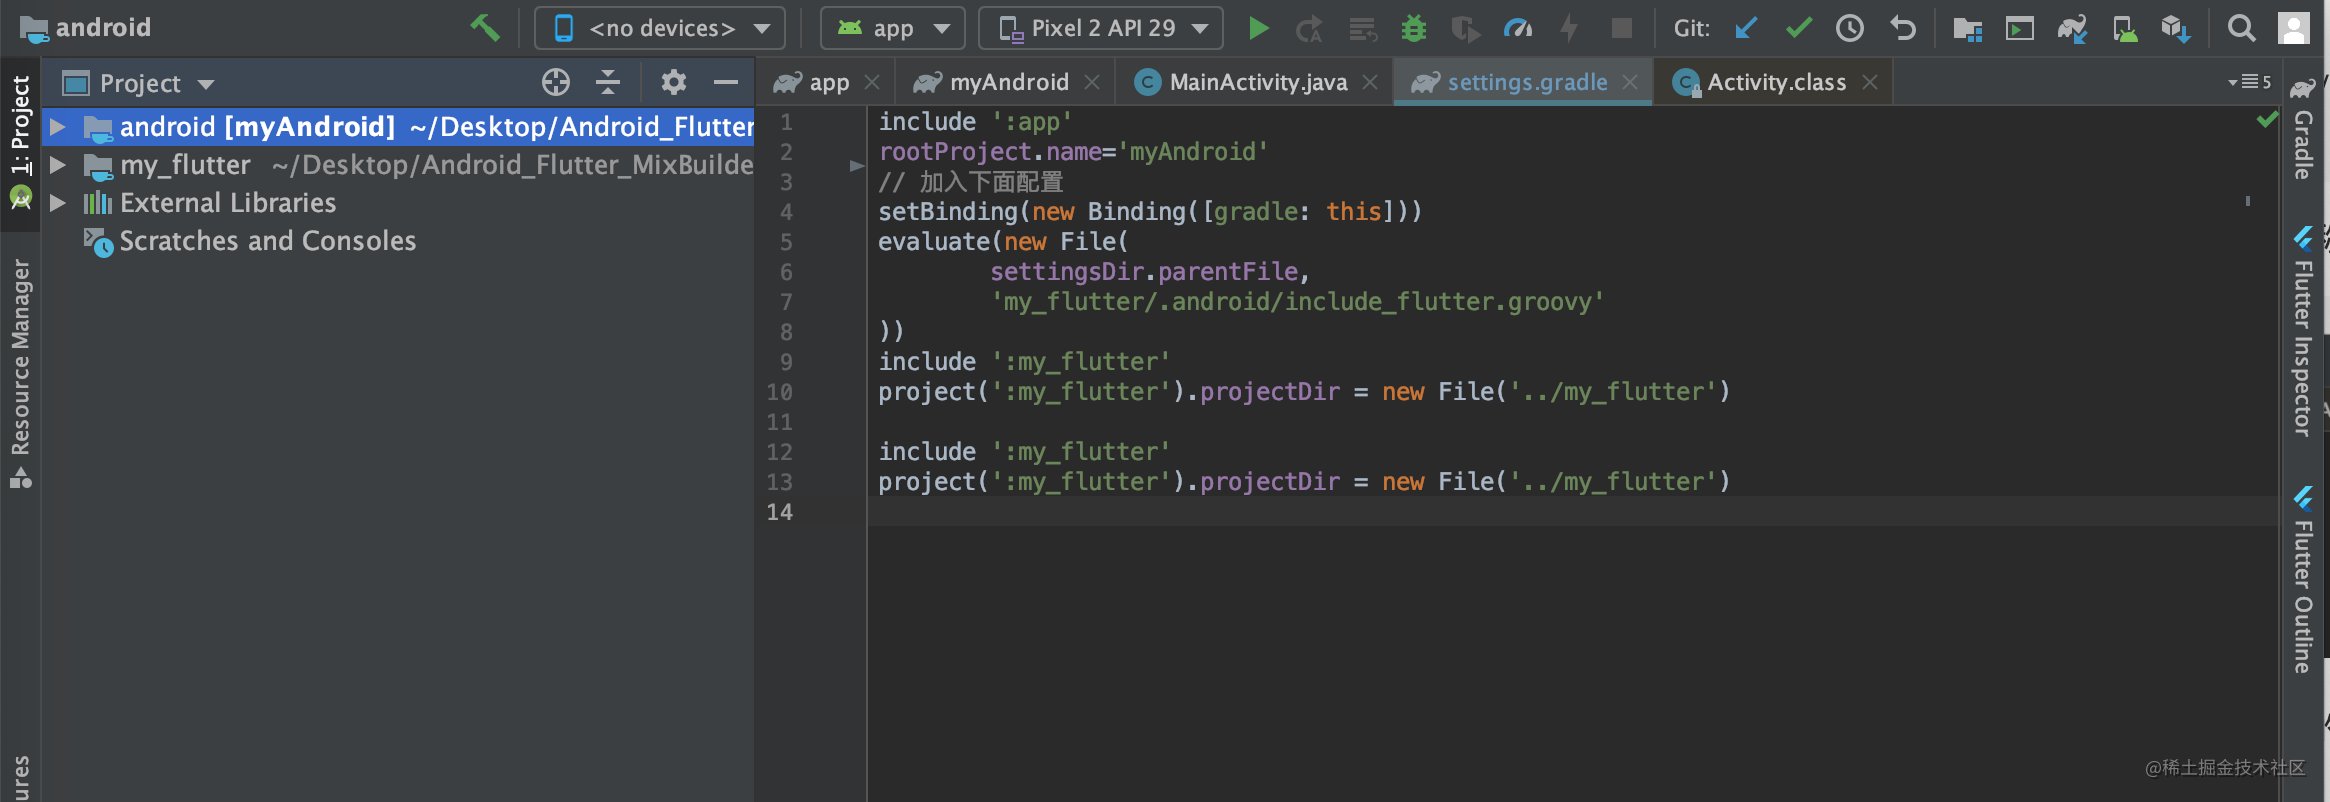Open Project panel settings gear
Screen dimensions: 2330x802
[x=674, y=82]
